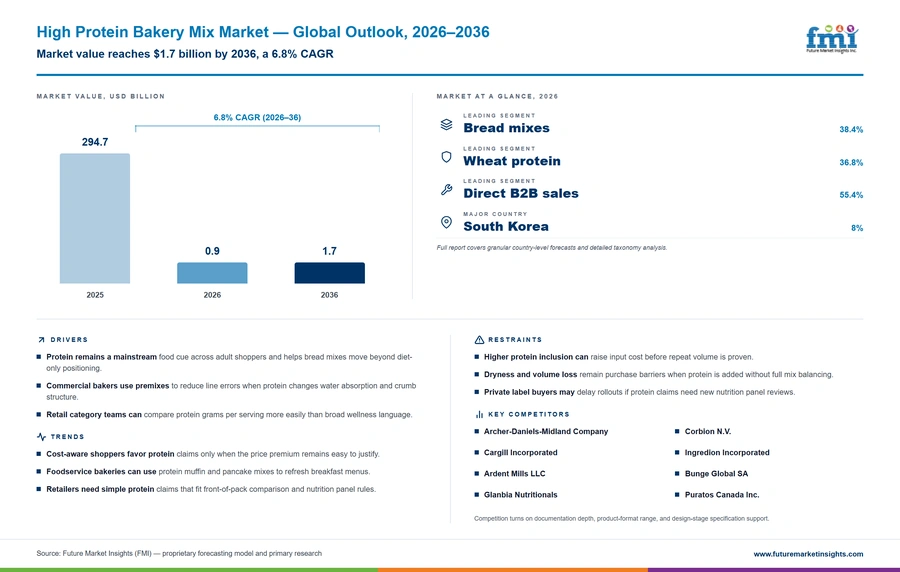Click the 2025 light blue bar

pos(95,219)
